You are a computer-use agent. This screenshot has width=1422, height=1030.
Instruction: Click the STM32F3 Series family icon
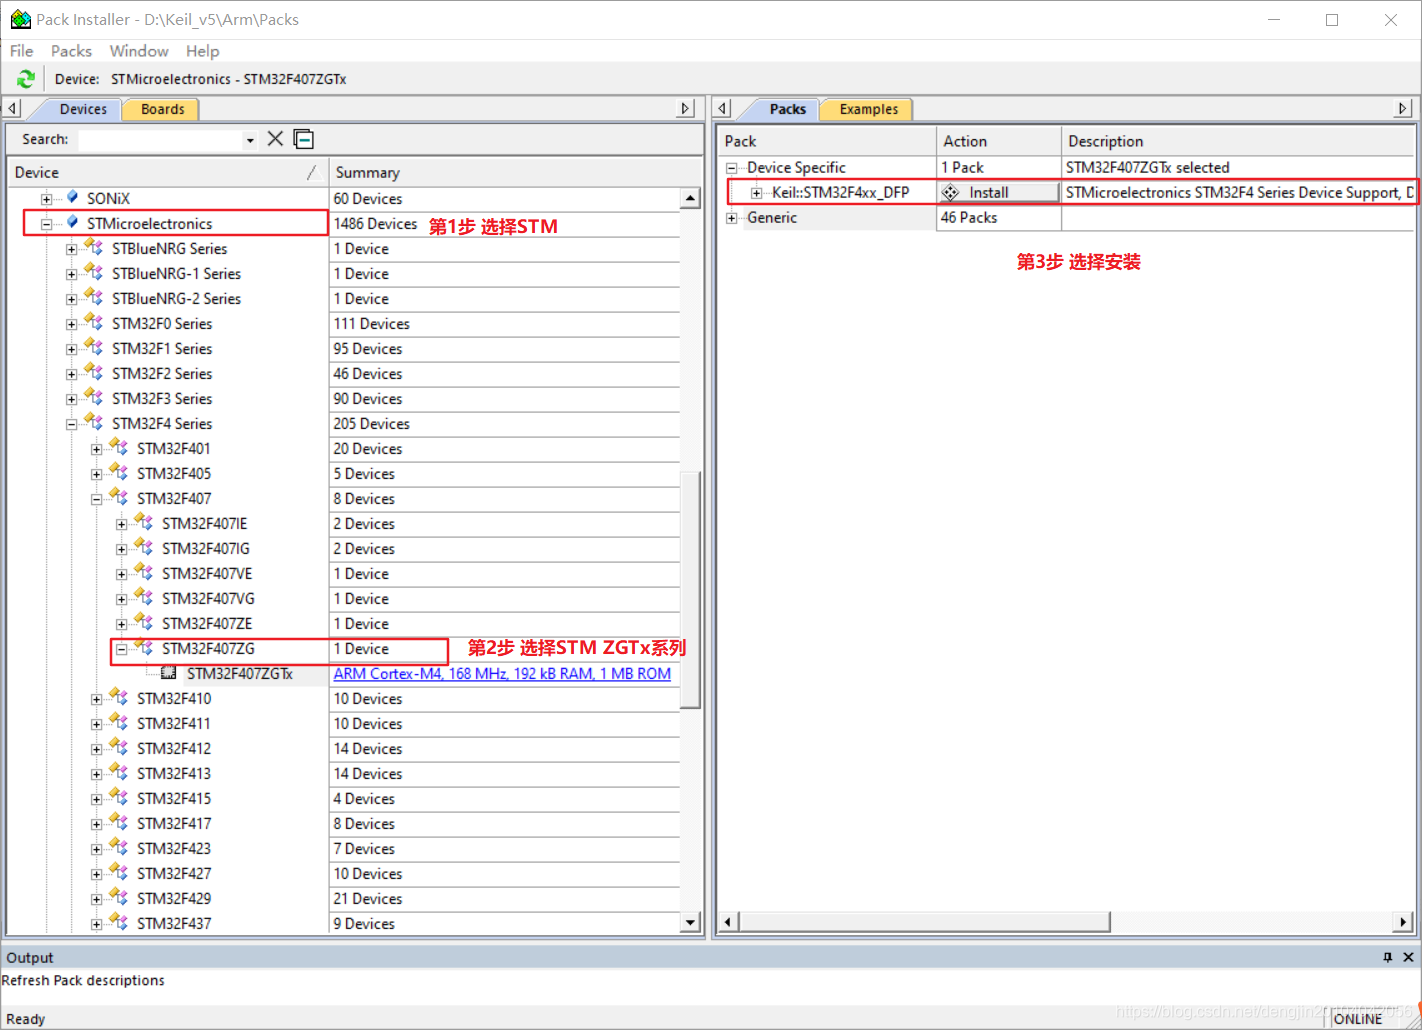(94, 397)
